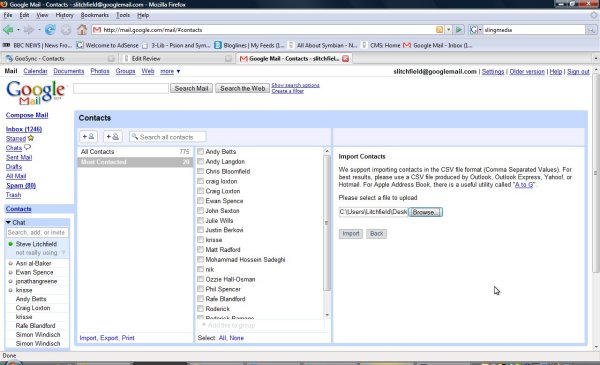Check the Phil Spencer checkbox
The height and width of the screenshot is (365, 600).
(x=200, y=289)
